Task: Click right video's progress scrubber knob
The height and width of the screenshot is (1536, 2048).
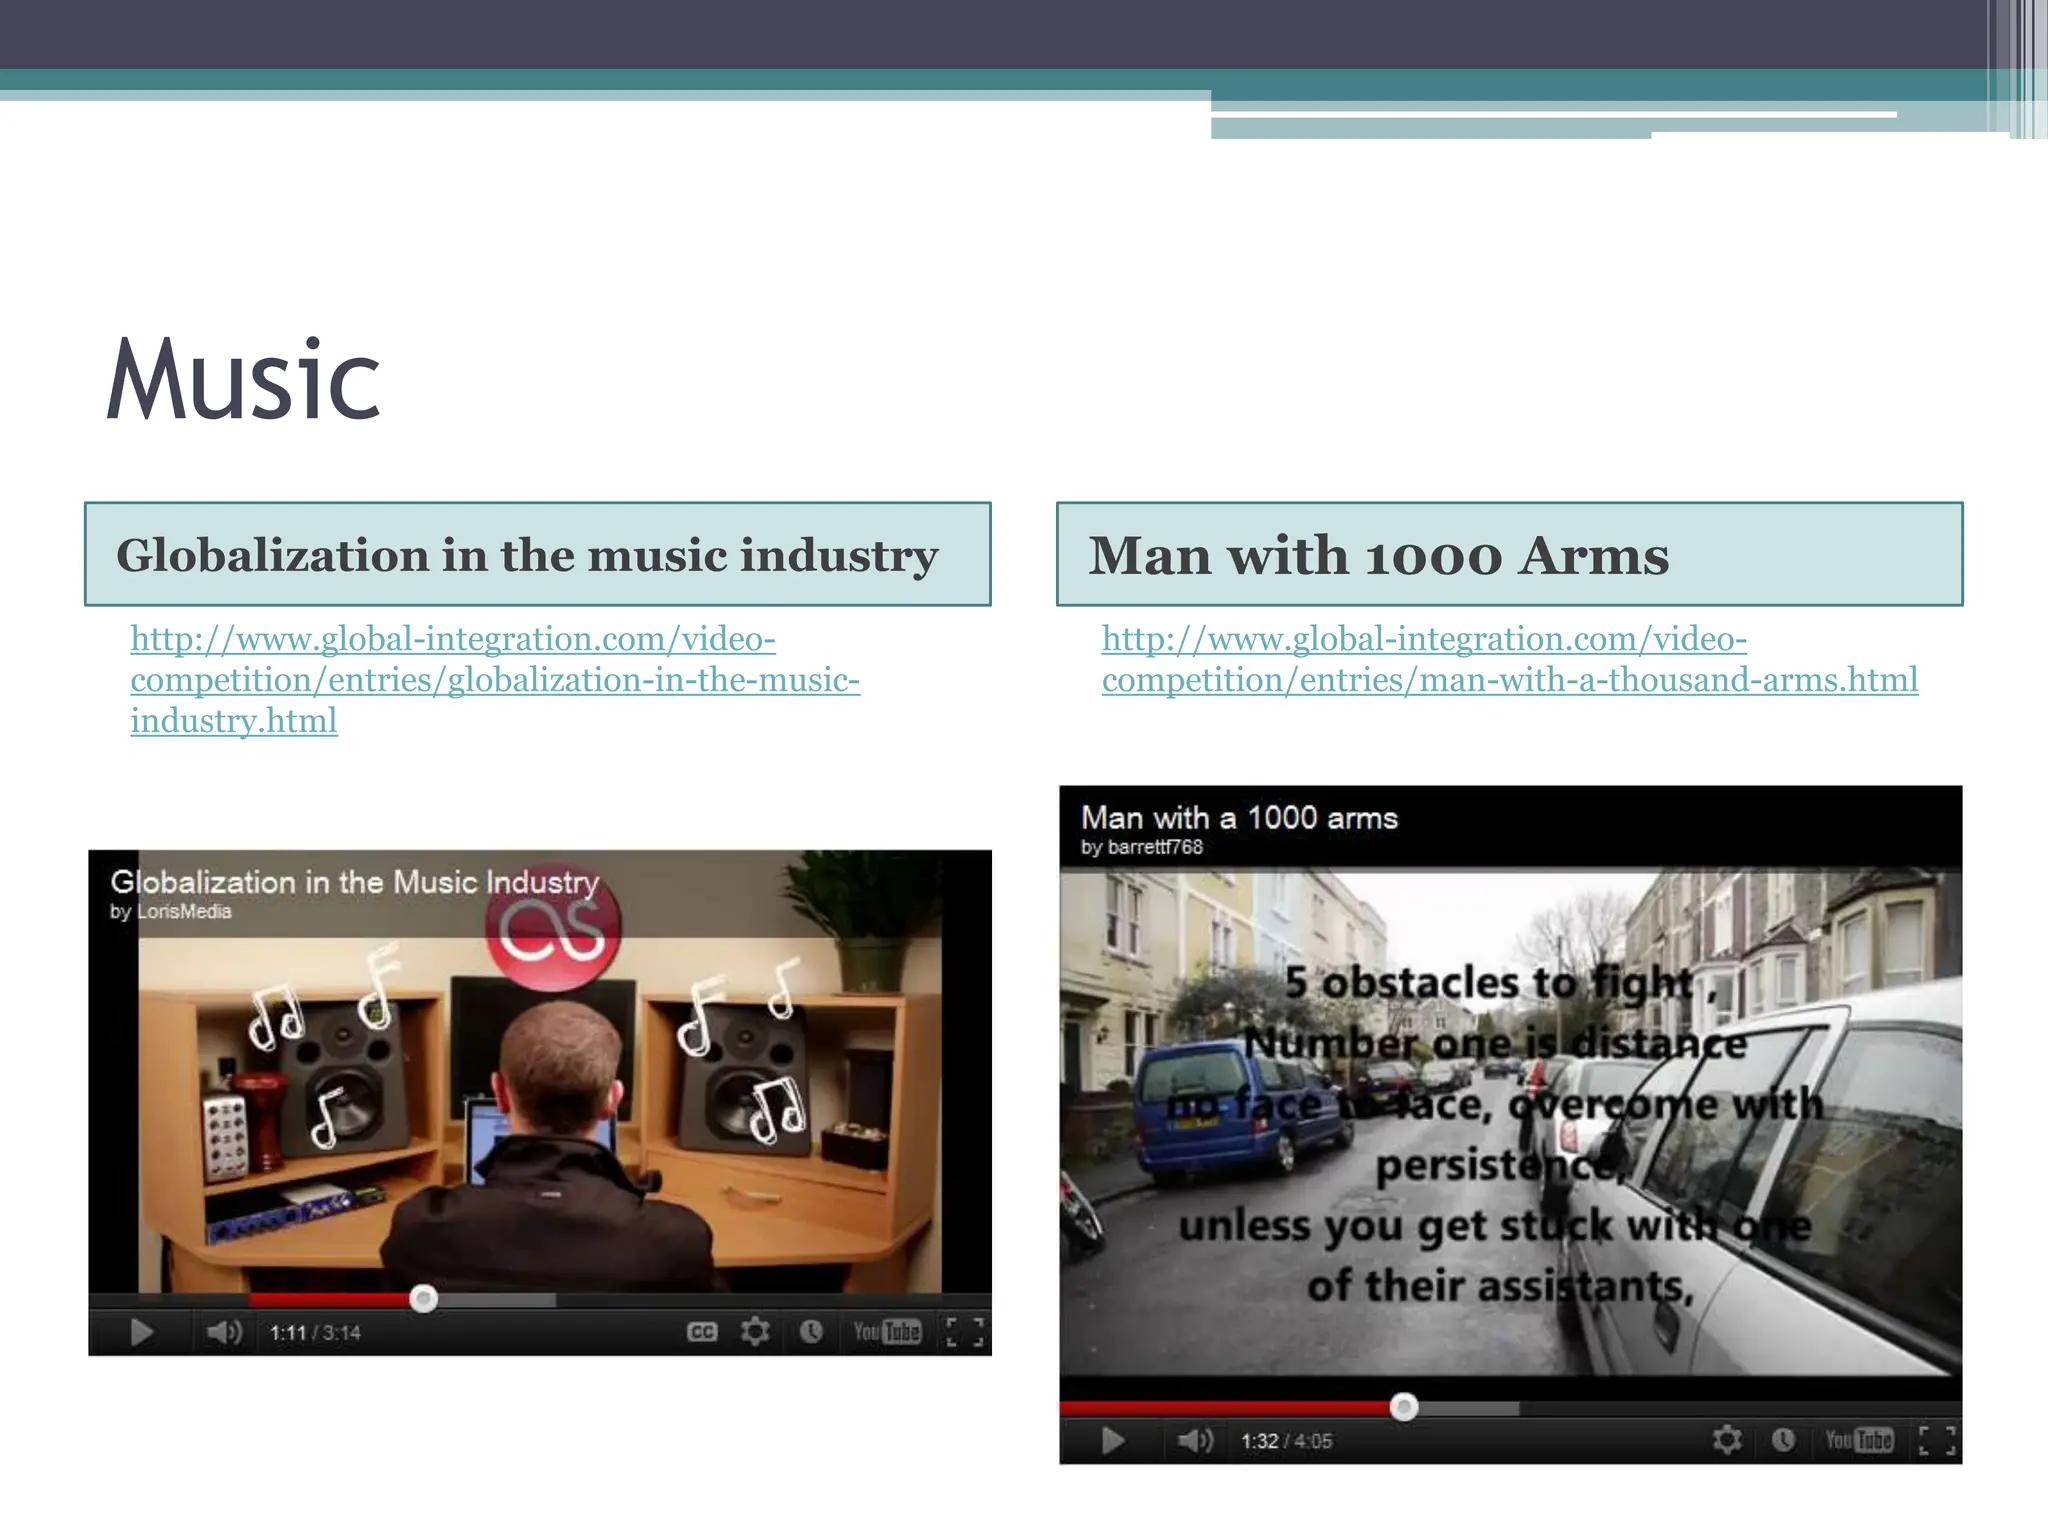Action: click(x=1404, y=1407)
